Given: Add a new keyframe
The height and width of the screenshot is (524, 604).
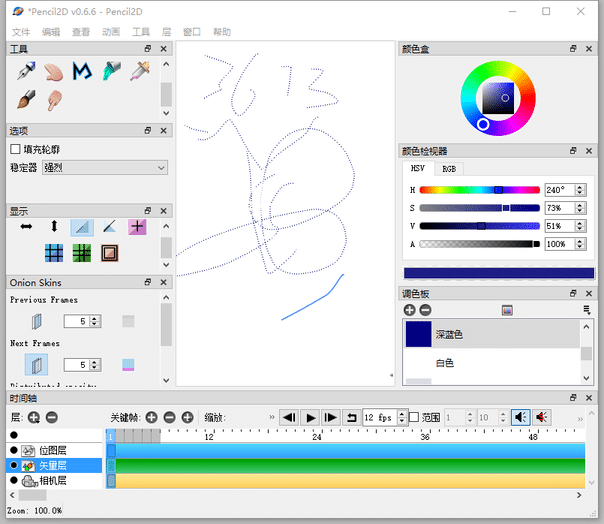Looking at the screenshot, I should point(151,418).
